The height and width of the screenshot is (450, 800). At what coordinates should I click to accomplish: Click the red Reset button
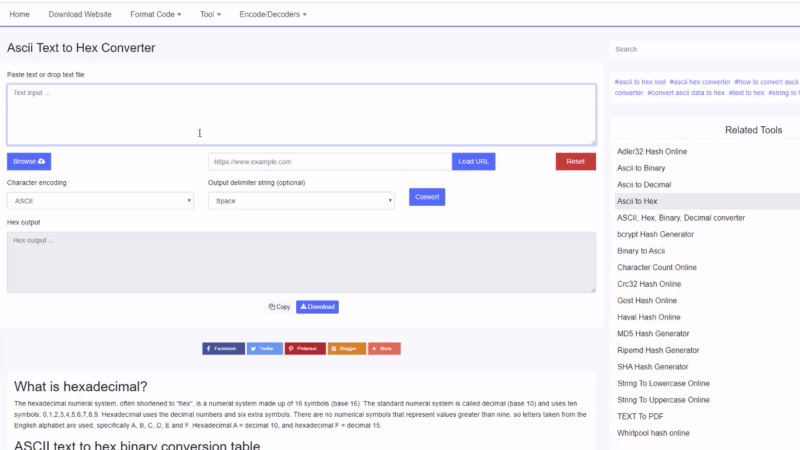coord(575,161)
